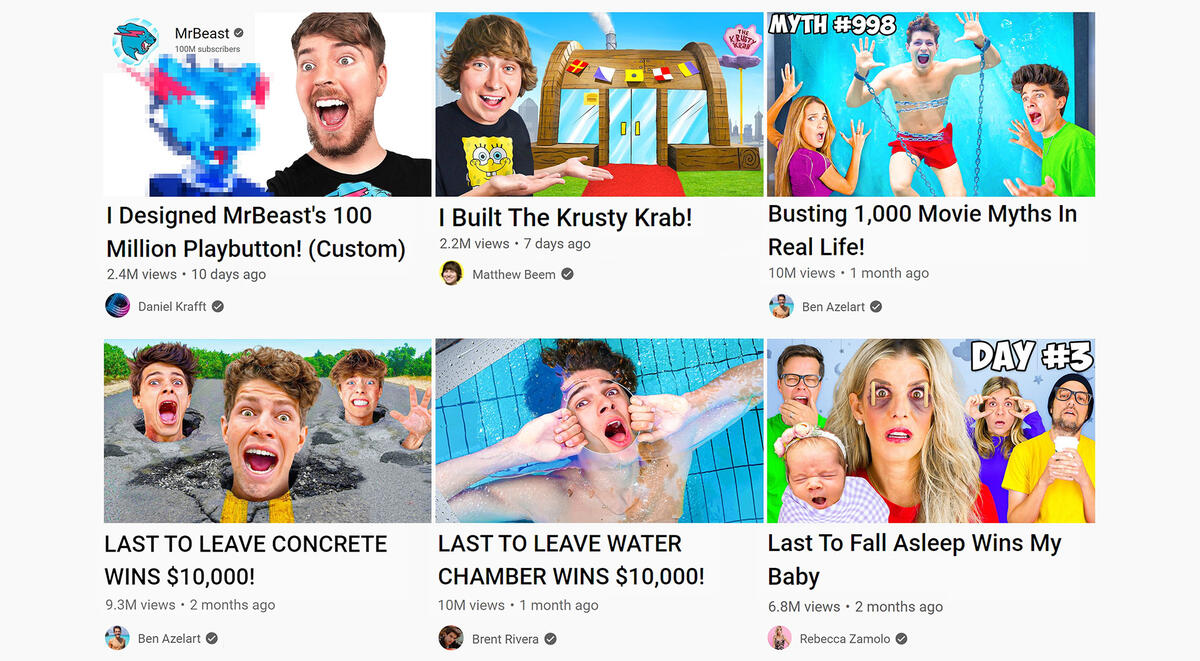The height and width of the screenshot is (661, 1200).
Task: Click title "Busting 1,000 Movie Myths In Real Life!"
Action: 923,230
